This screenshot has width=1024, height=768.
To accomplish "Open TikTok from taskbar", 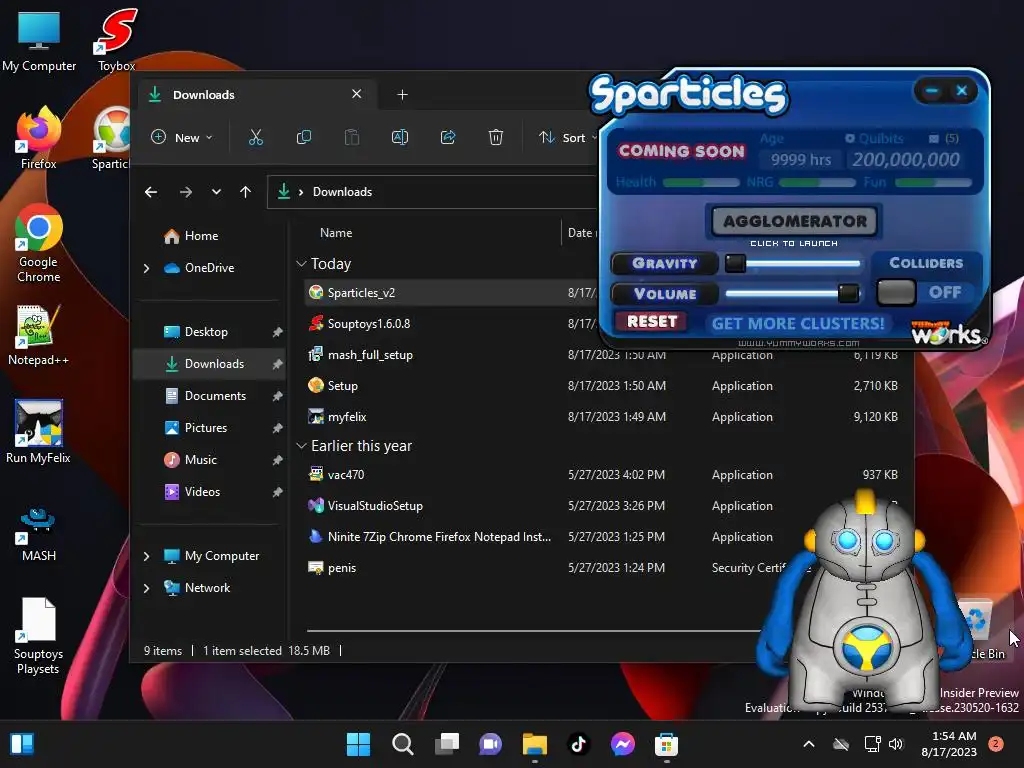I will pyautogui.click(x=579, y=744).
